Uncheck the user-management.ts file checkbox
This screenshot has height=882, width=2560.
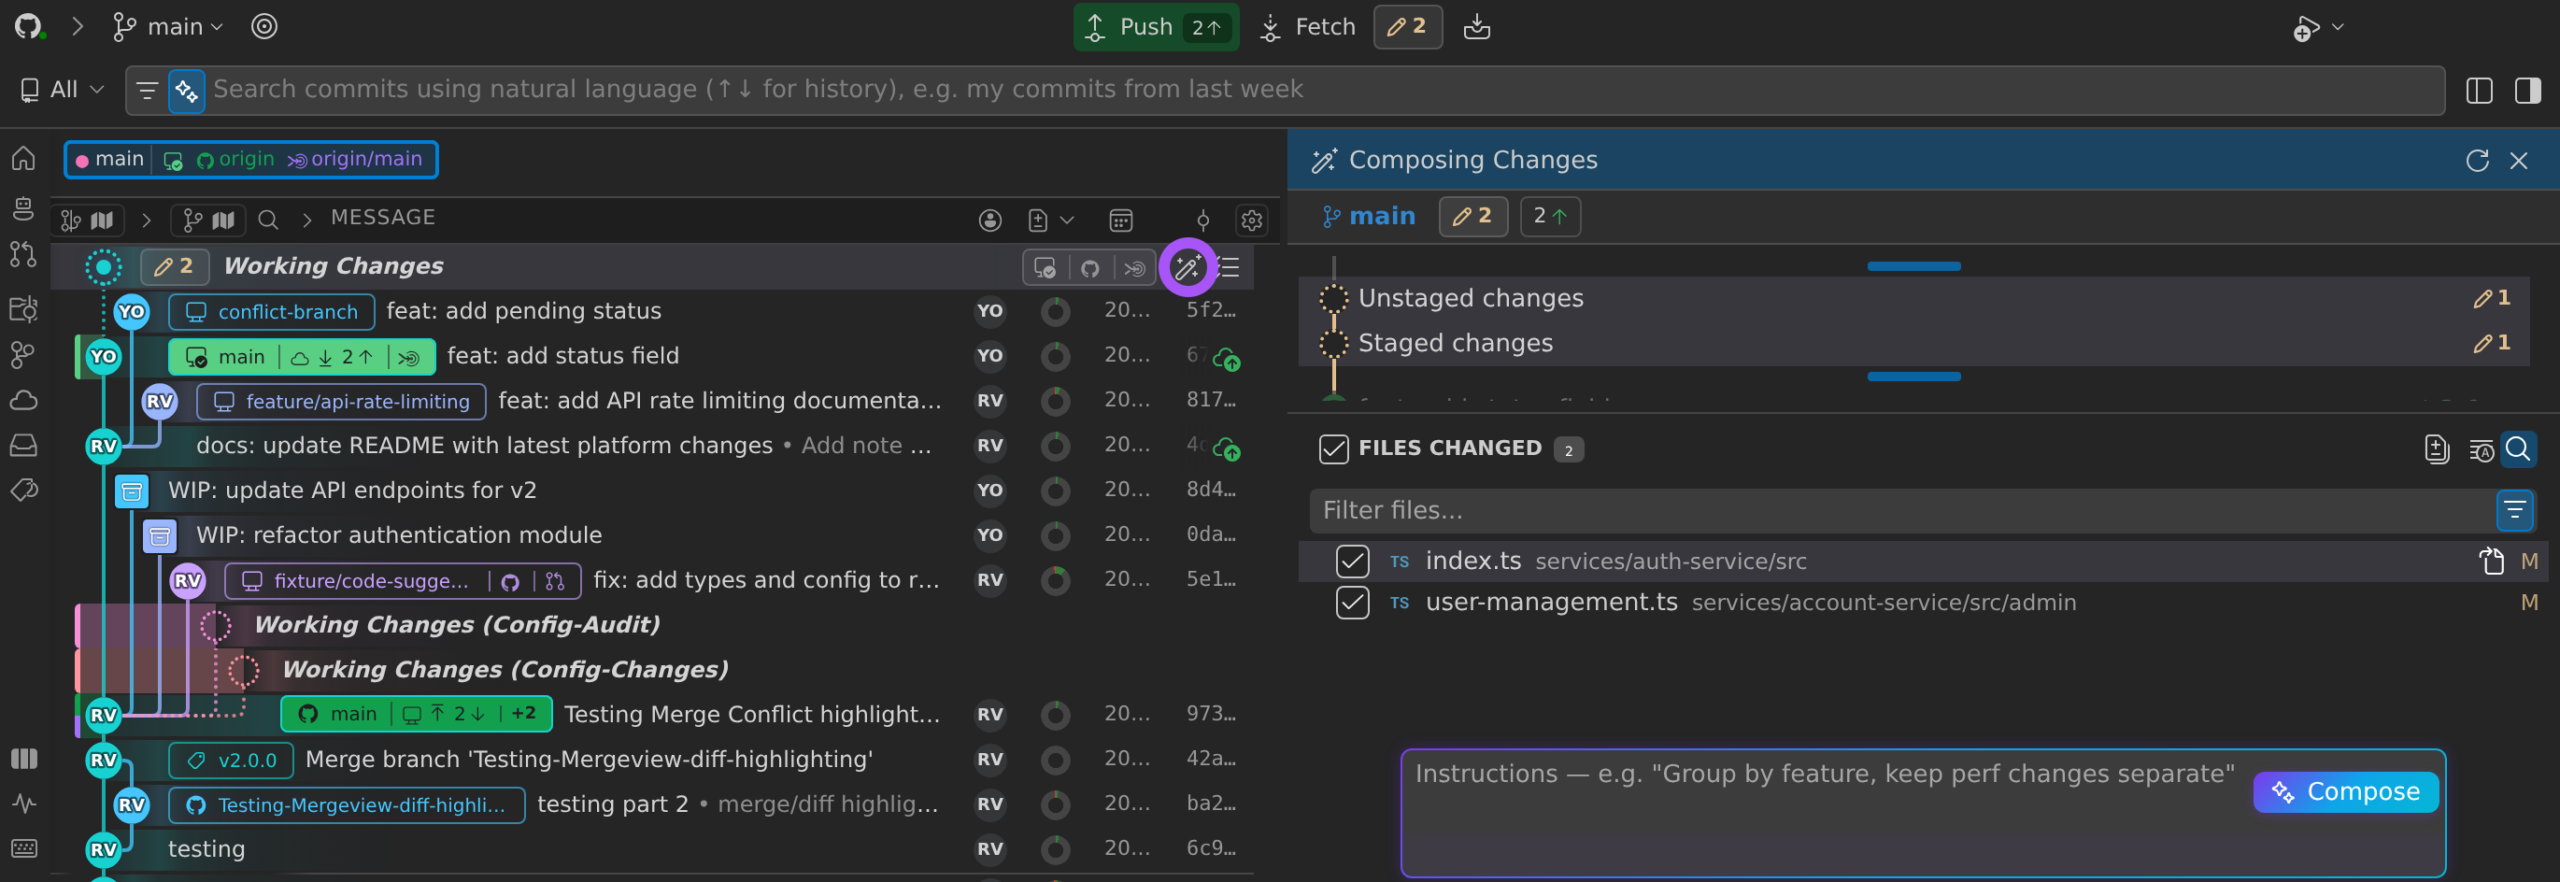click(x=1352, y=603)
